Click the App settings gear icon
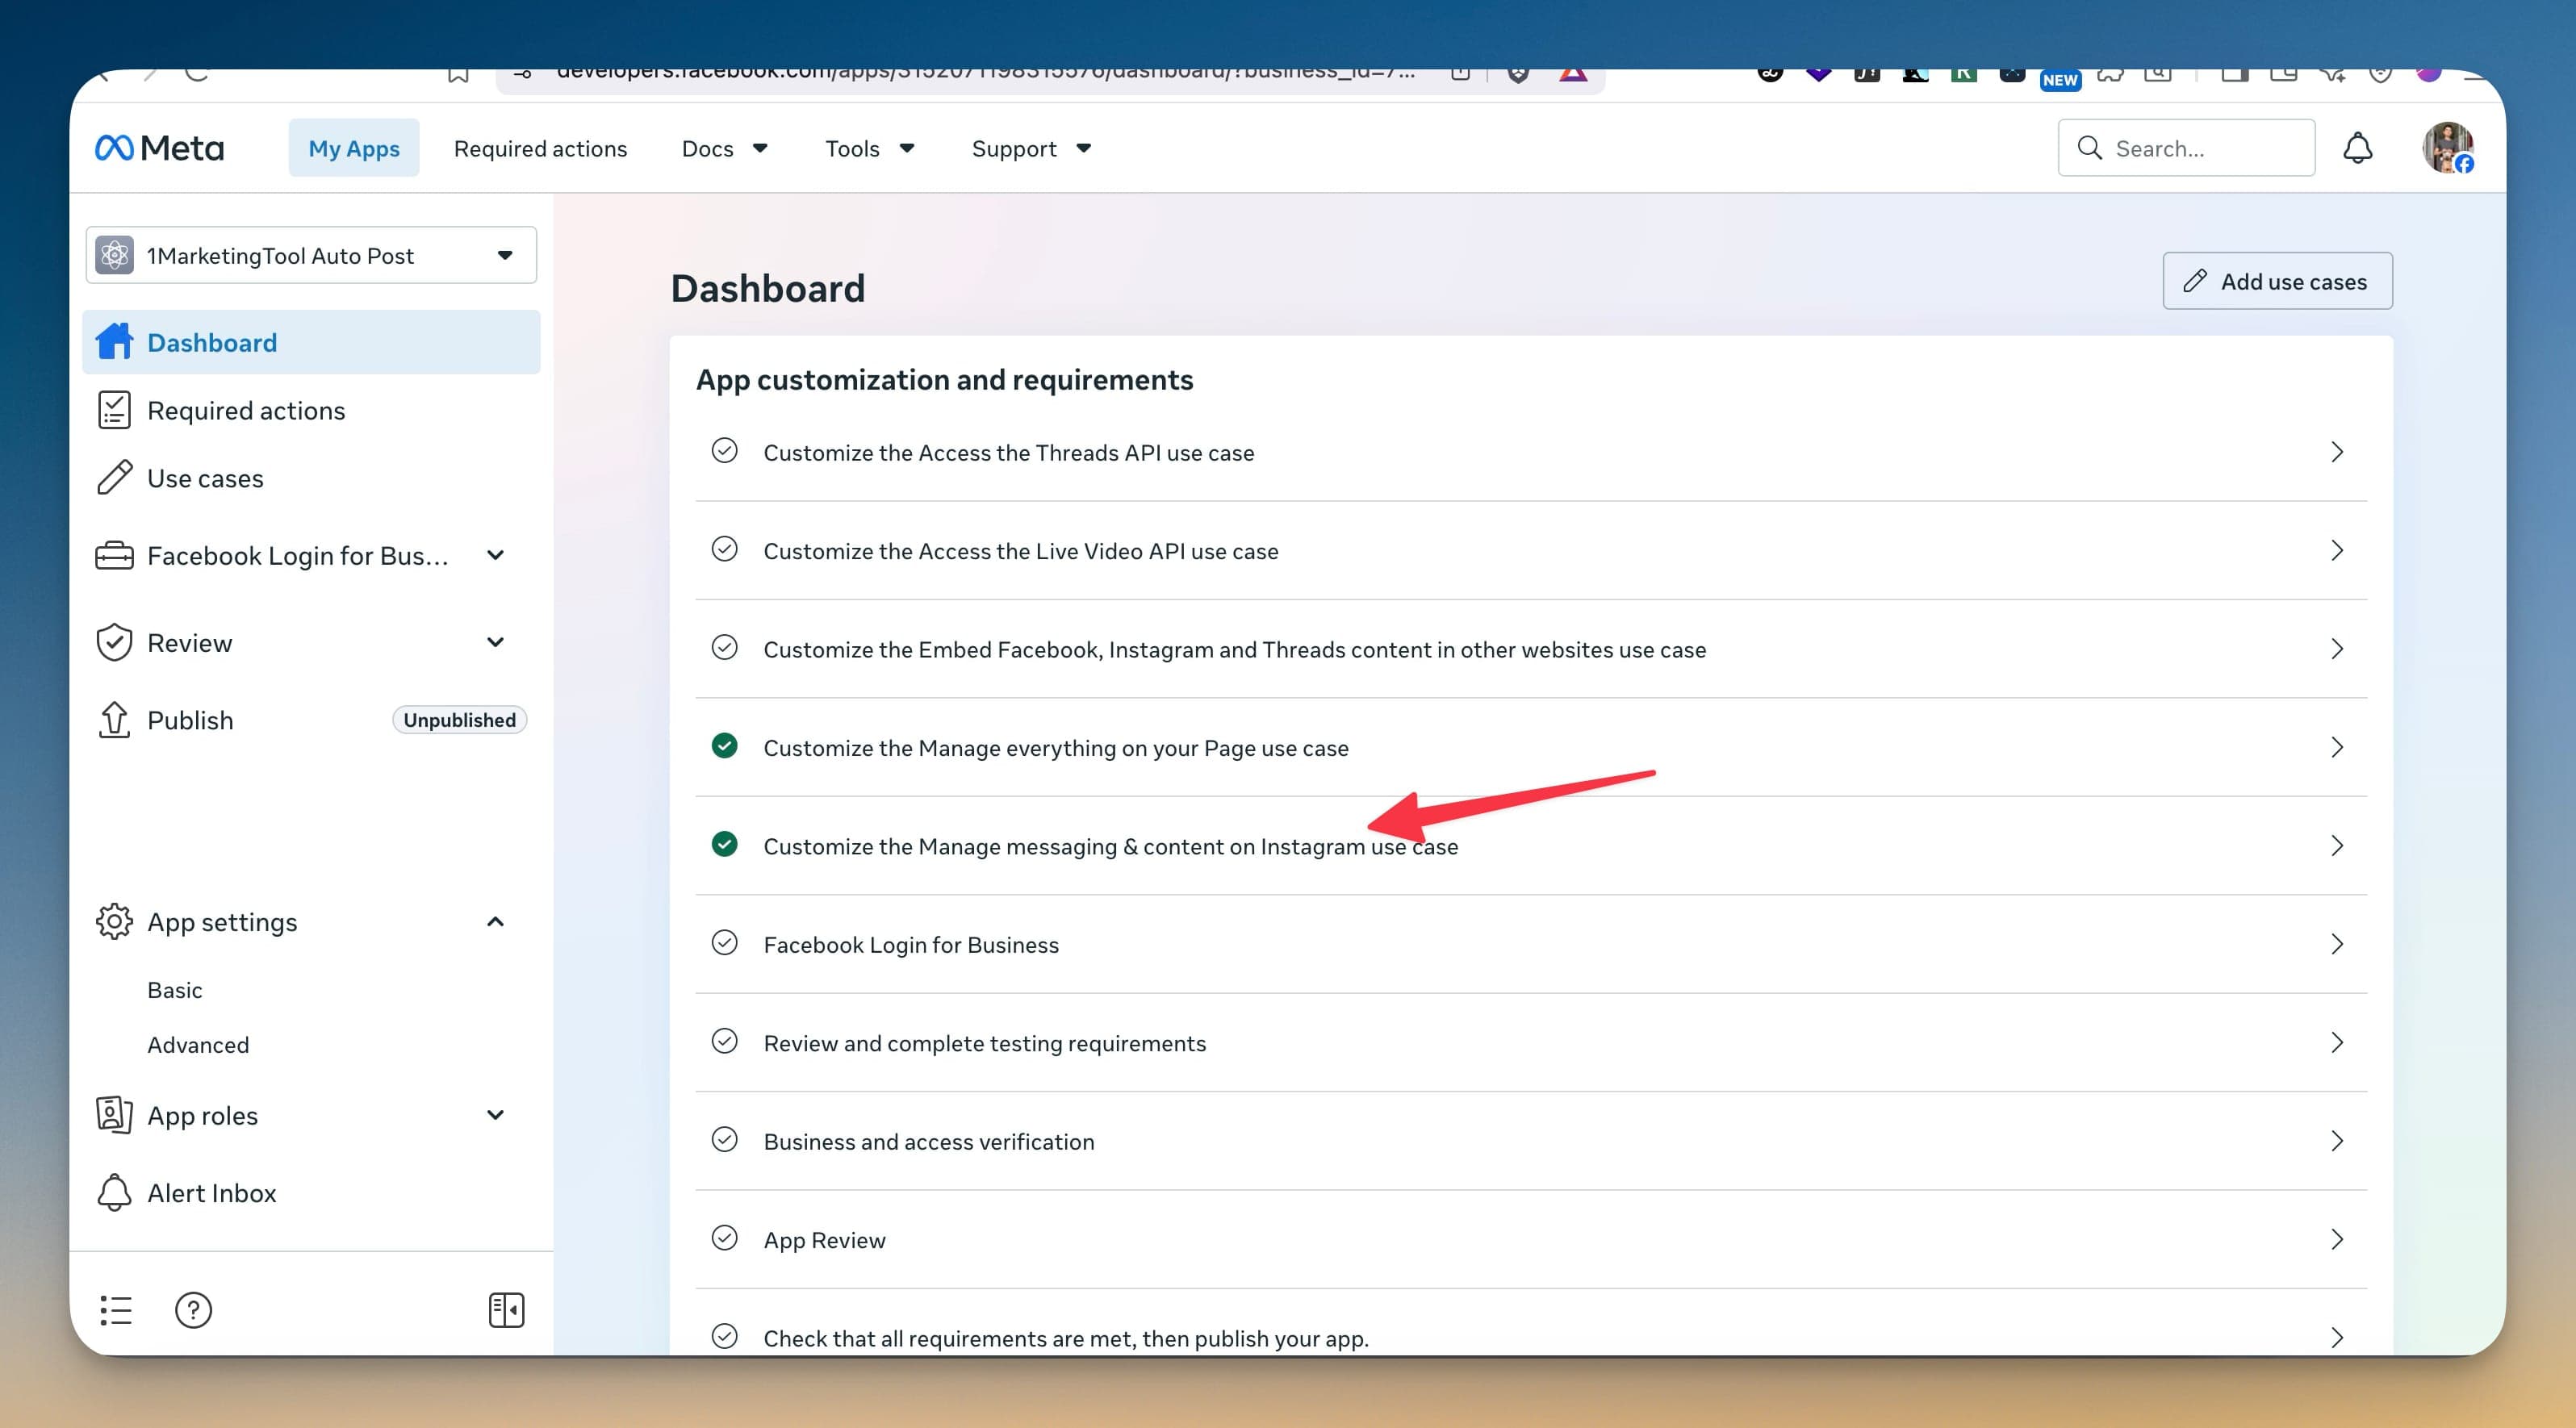The width and height of the screenshot is (2576, 1428). click(x=114, y=921)
